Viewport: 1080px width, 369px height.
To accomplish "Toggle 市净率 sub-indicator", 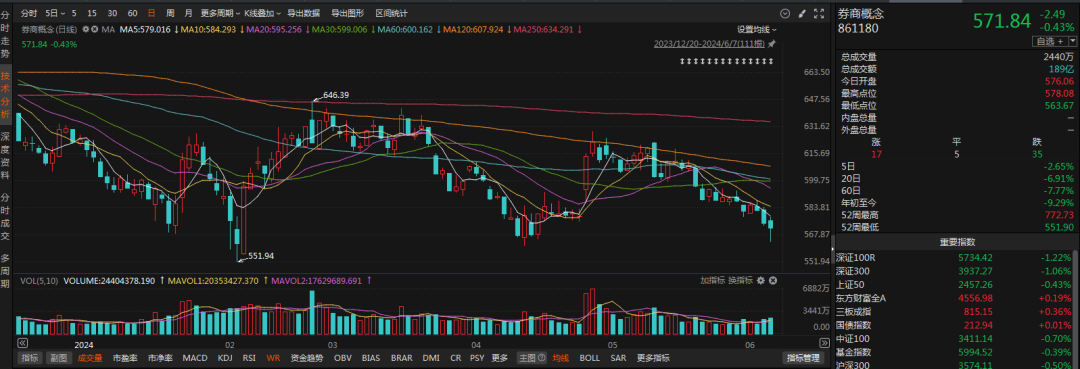I will pyautogui.click(x=159, y=358).
